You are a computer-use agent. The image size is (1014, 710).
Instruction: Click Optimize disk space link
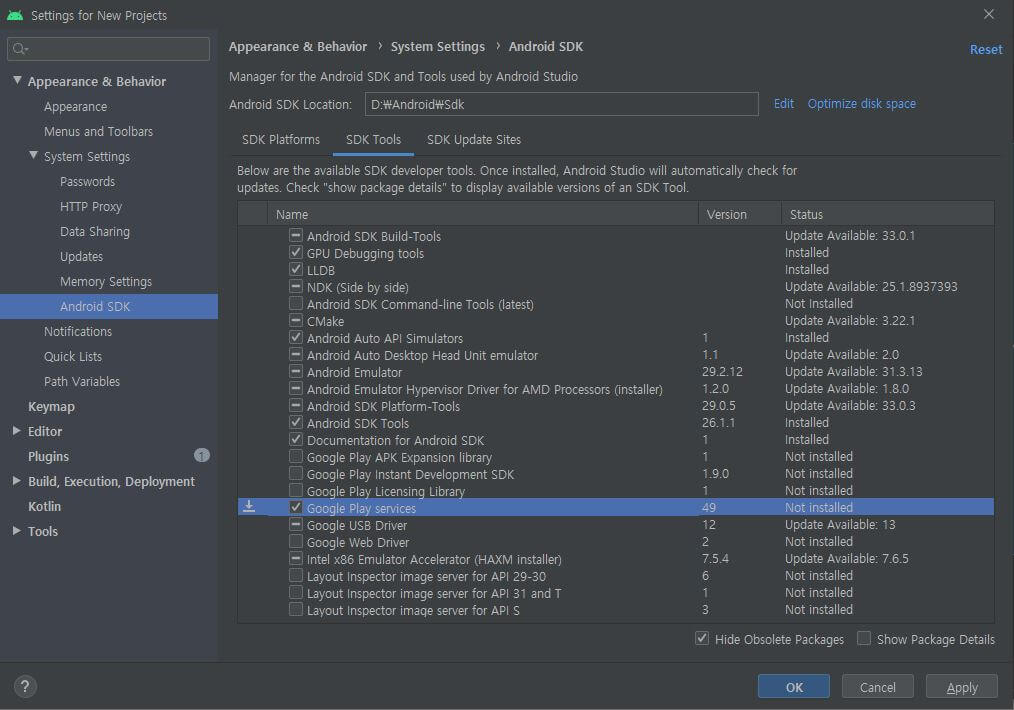coord(861,103)
